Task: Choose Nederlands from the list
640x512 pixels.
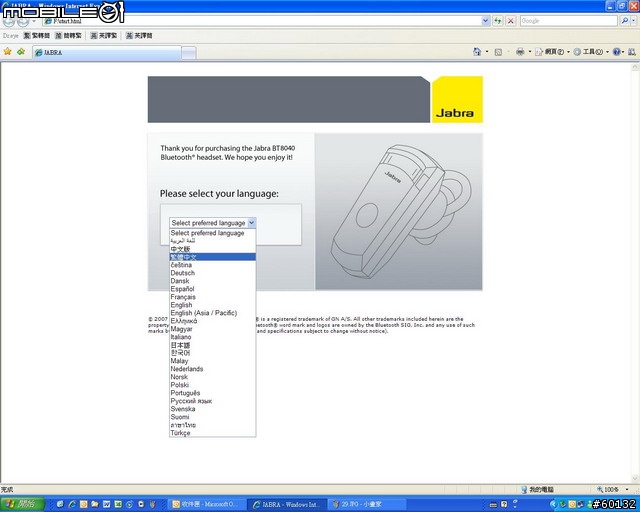Action: coord(213,369)
